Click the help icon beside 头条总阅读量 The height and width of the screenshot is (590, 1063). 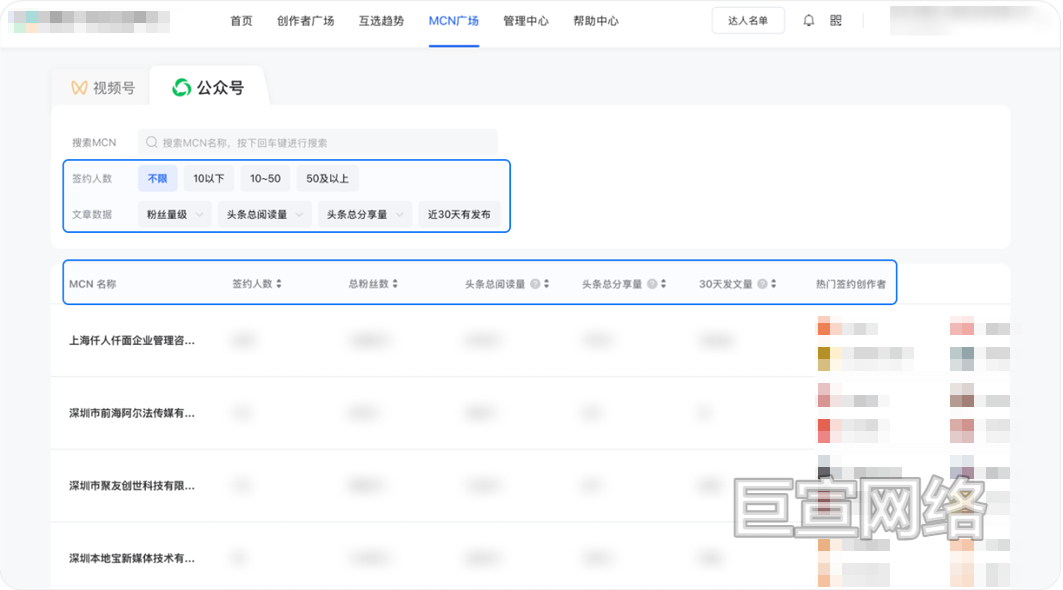(x=535, y=284)
